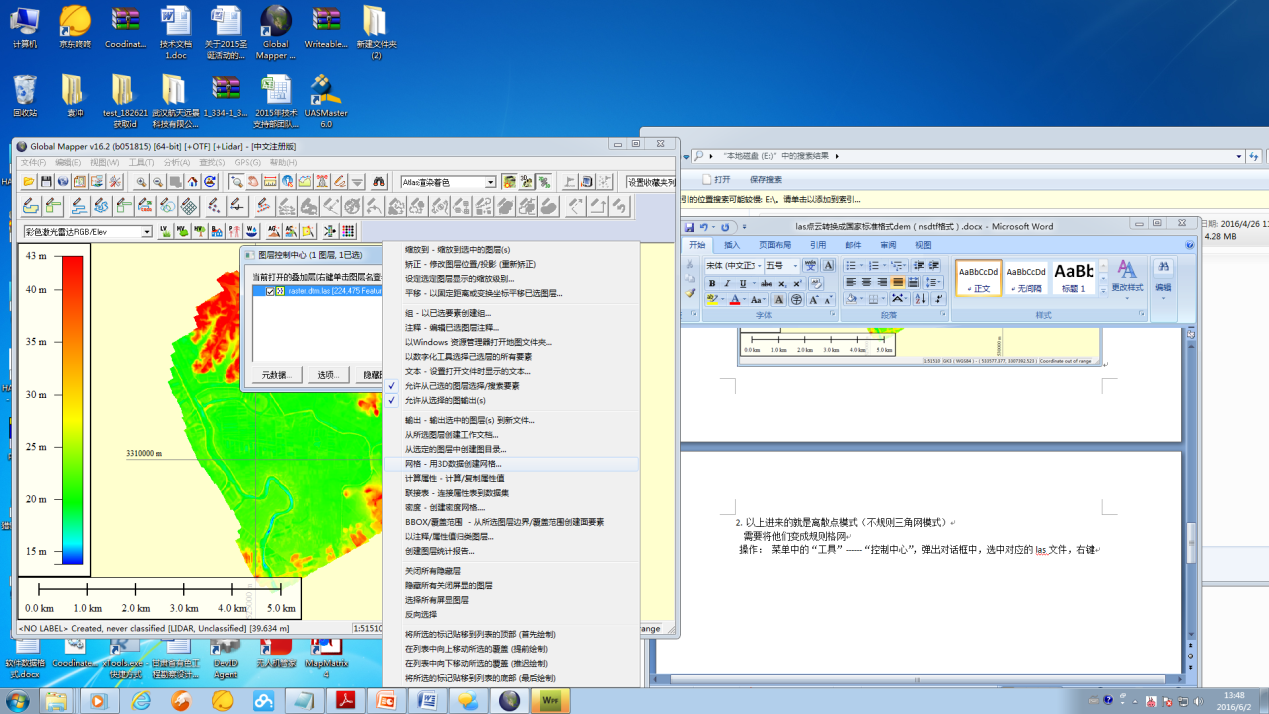Open the 3D view button in Global Mapper toolbar
Viewport: 1269px width, 714px height.
pos(526,181)
